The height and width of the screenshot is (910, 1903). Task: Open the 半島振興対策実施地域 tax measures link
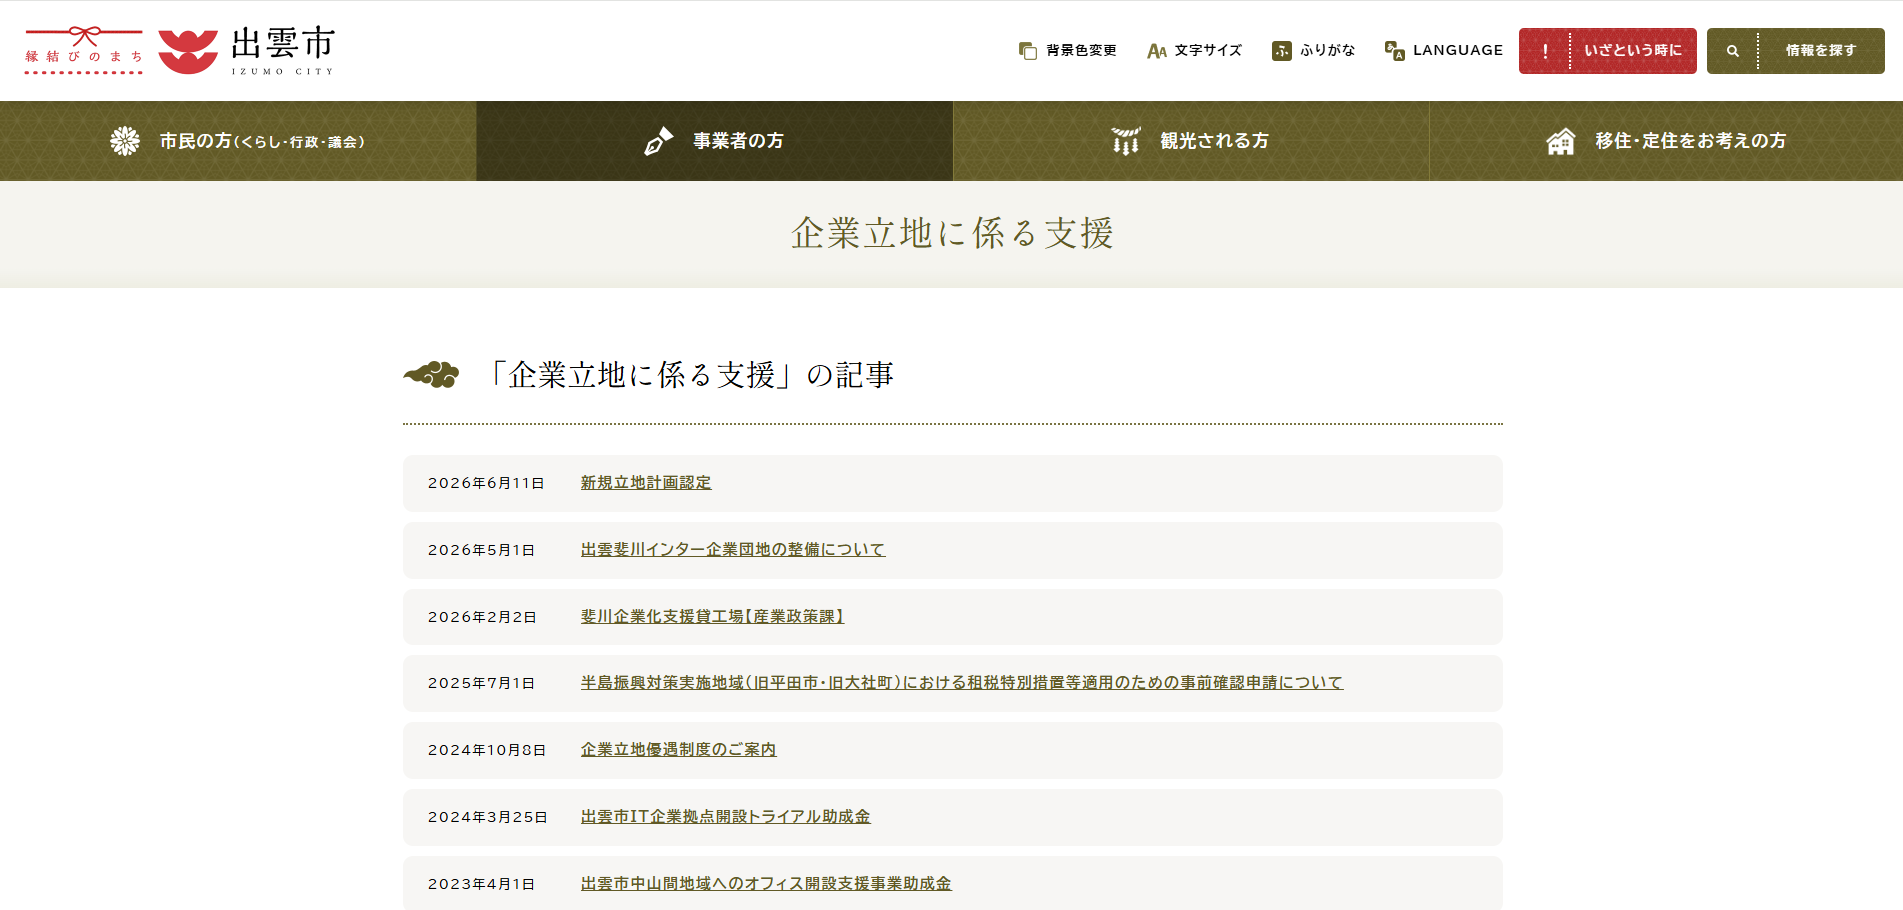(x=962, y=683)
